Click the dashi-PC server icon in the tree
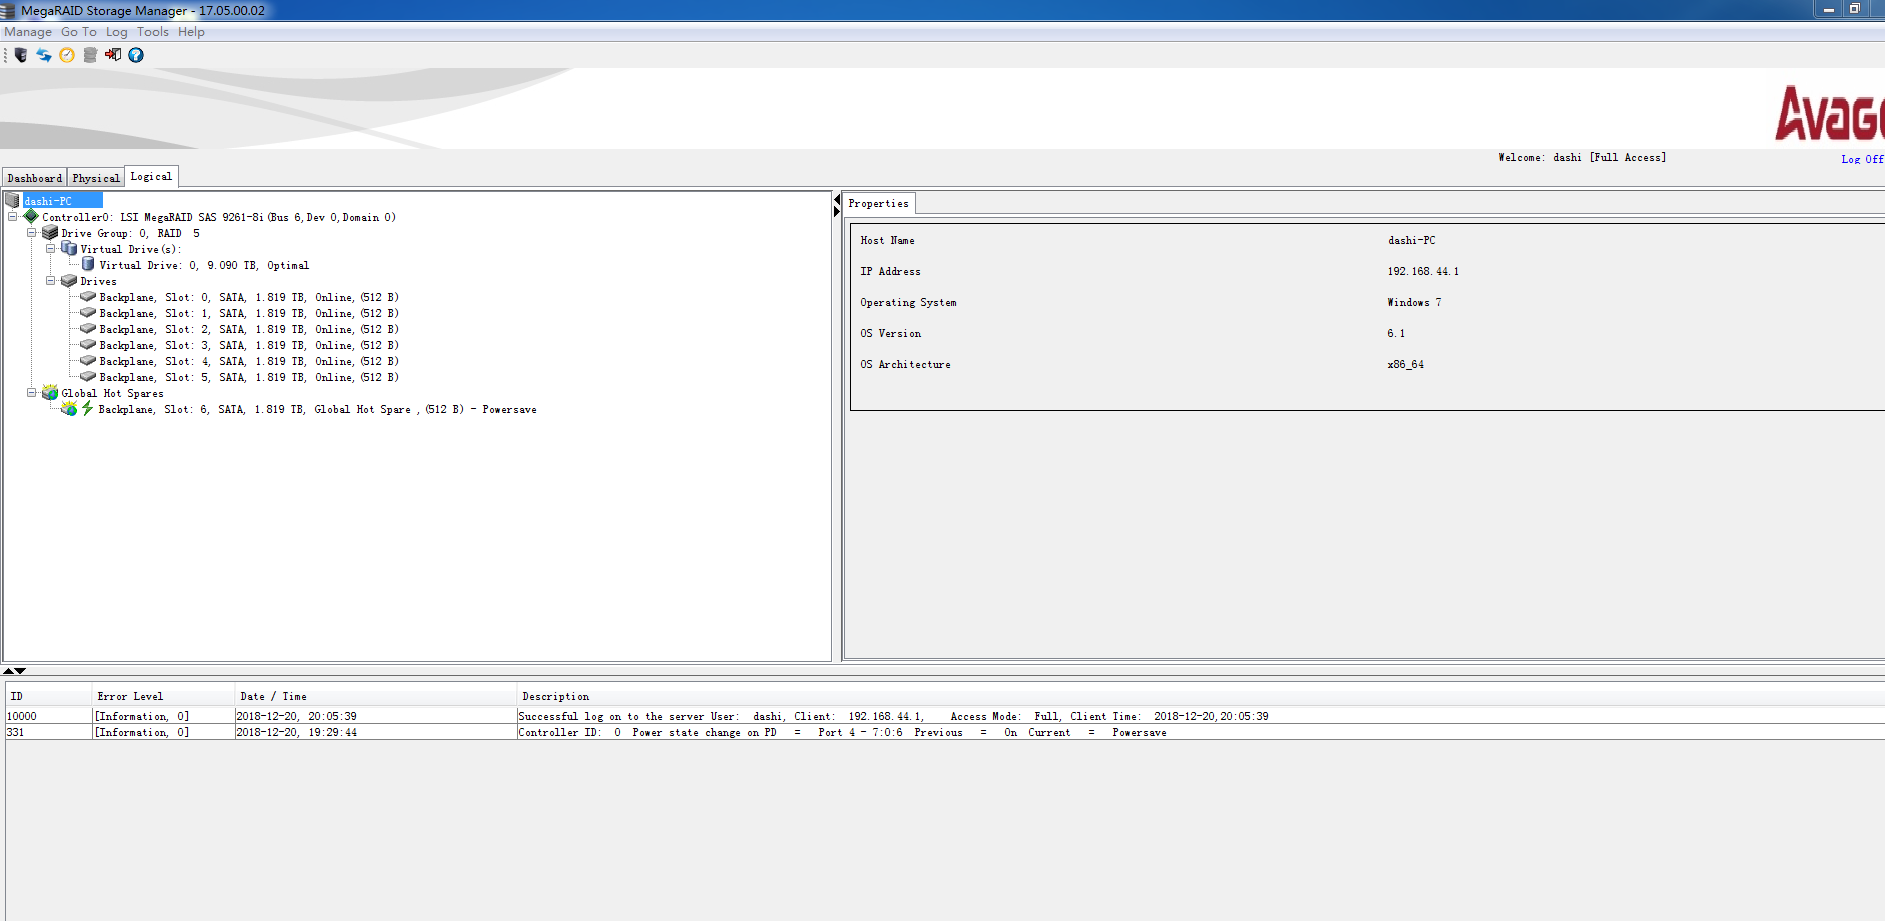Screen dimensions: 1885x921 point(12,201)
